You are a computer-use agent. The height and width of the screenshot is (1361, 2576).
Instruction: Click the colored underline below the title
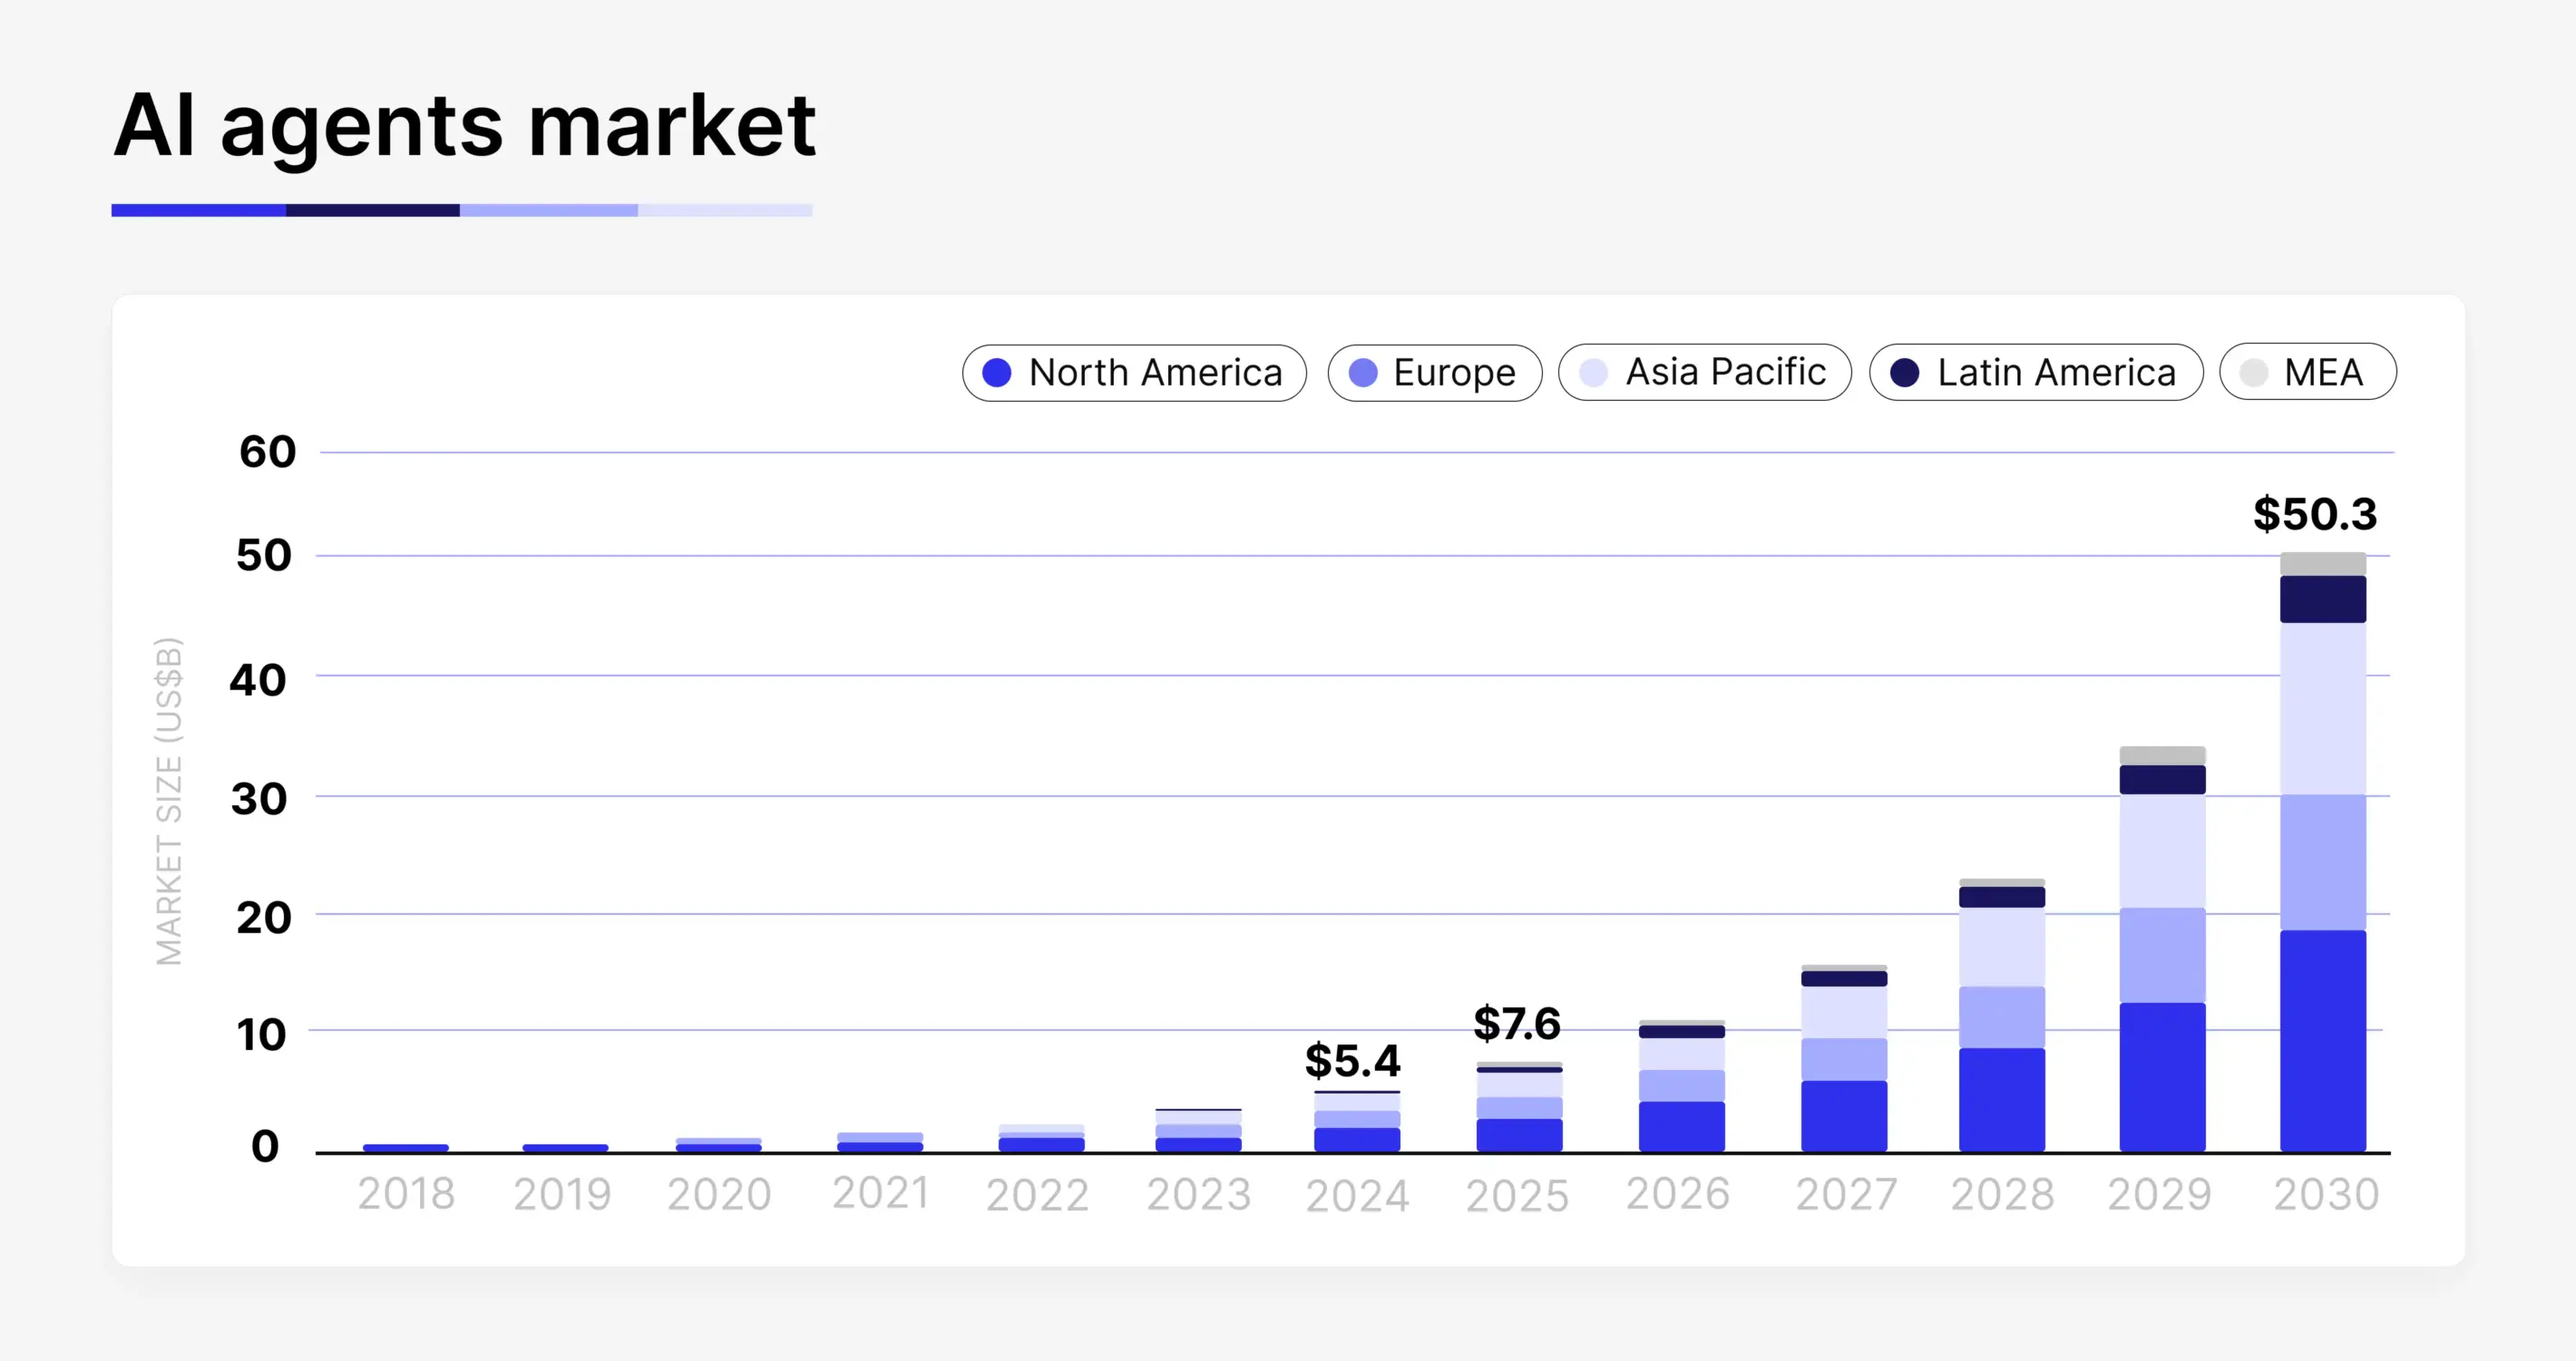460,210
